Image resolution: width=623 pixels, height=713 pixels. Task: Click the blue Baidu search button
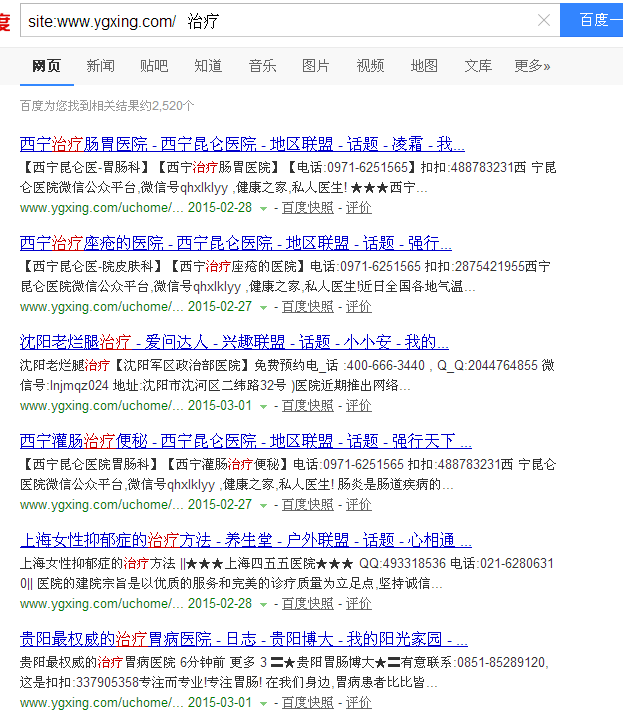click(x=592, y=20)
